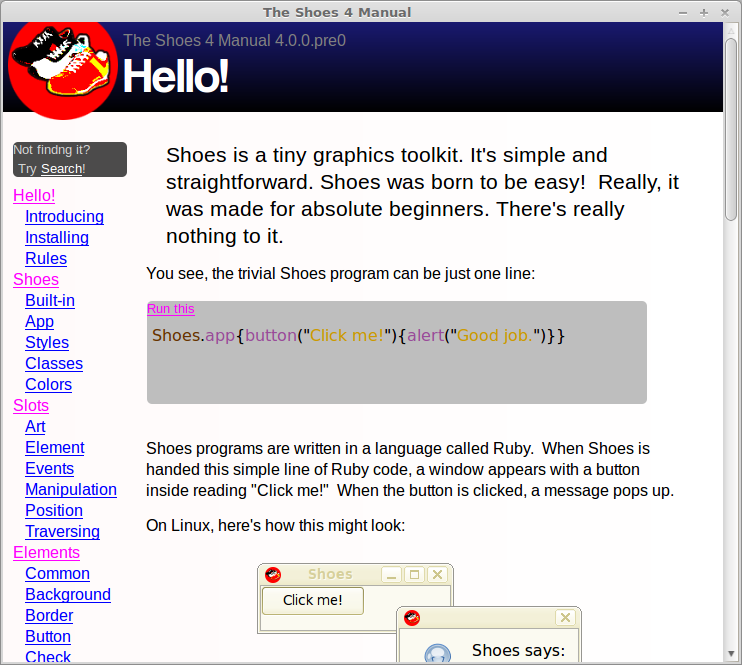Click The Shoes 4 Manual 4.0.0.pre0 subtitle
742x665 pixels.
[234, 41]
